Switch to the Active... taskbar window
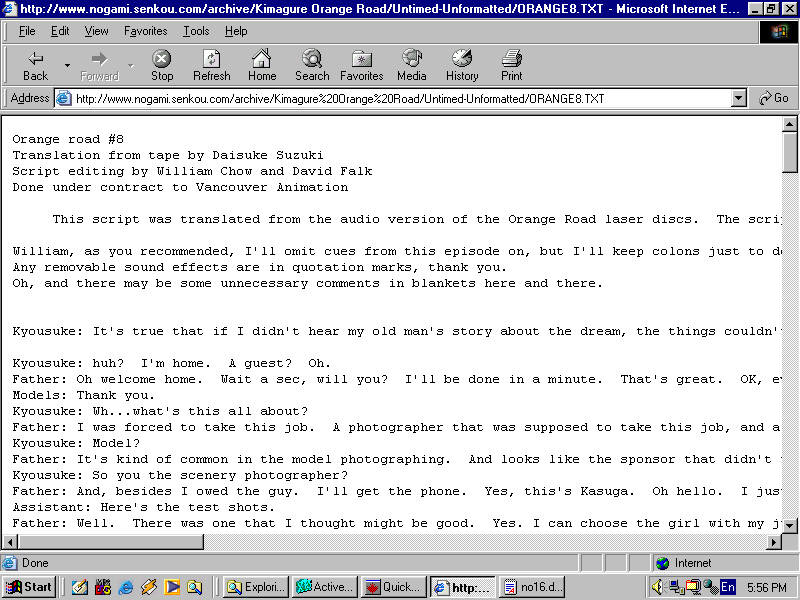The image size is (800, 600). pyautogui.click(x=325, y=587)
